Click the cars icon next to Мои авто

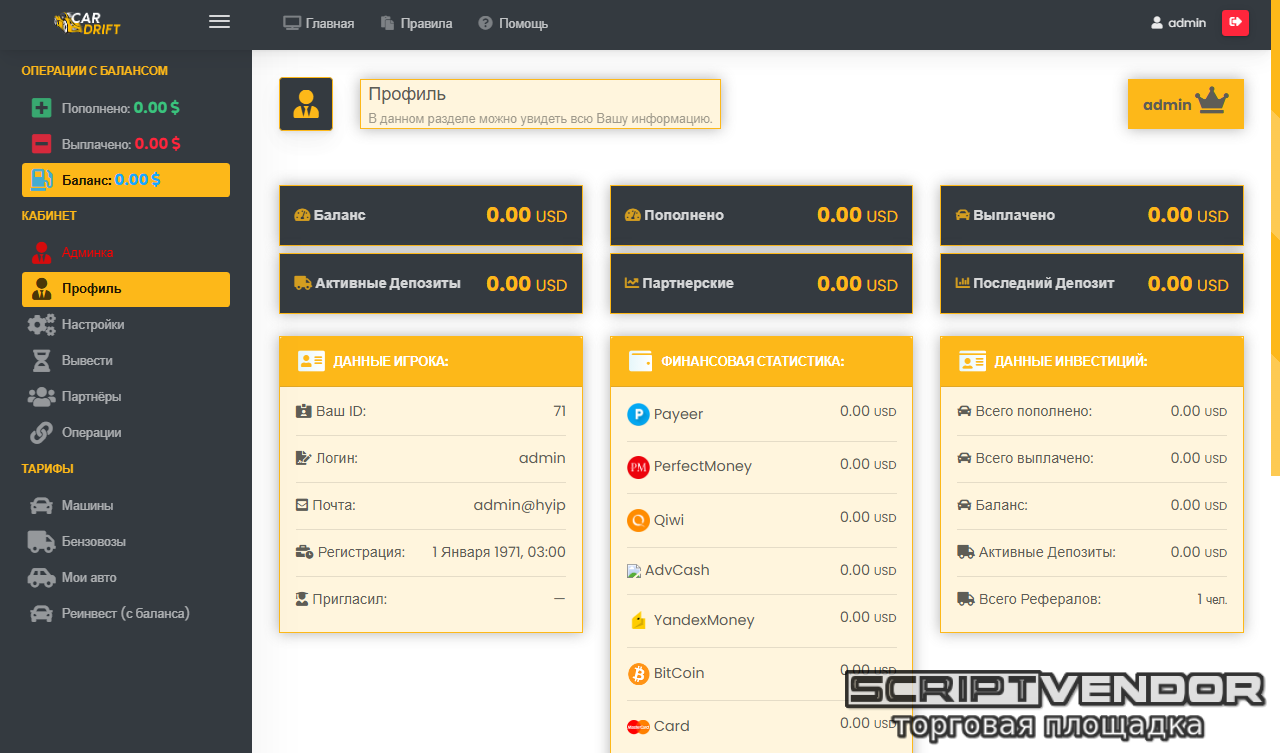tap(41, 578)
